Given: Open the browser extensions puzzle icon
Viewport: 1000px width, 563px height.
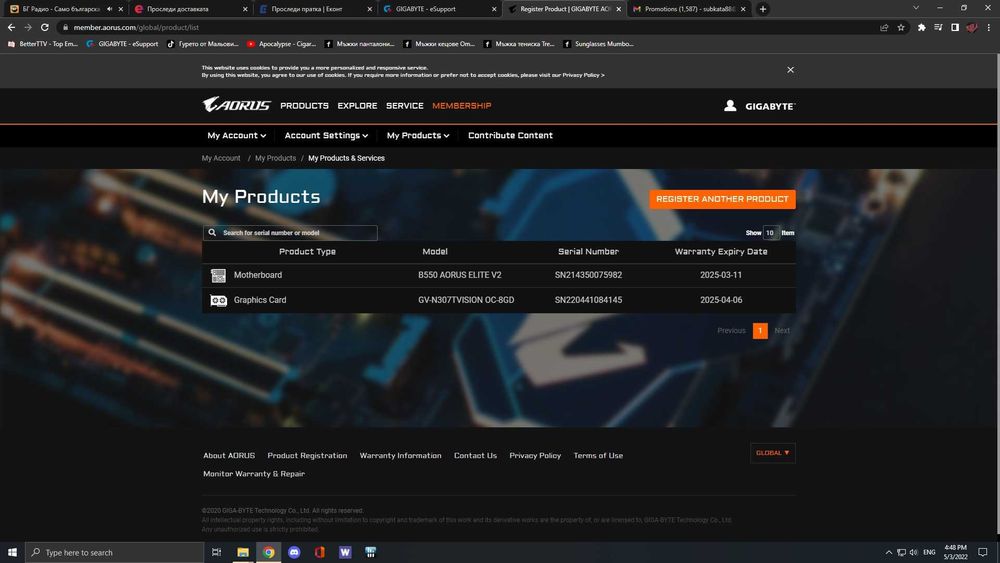Looking at the screenshot, I should 922,27.
